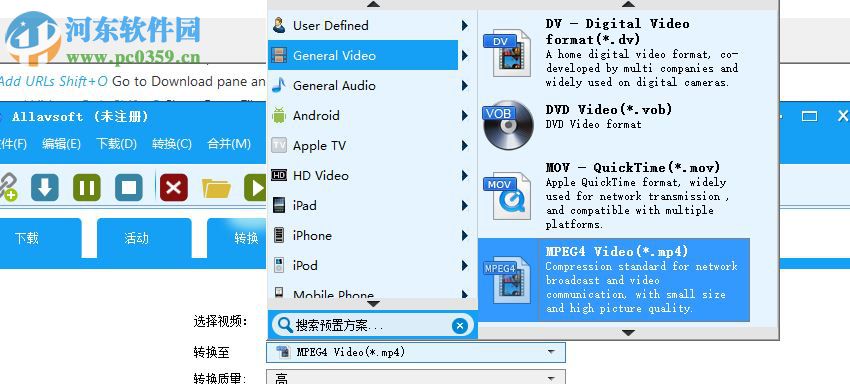Viewport: 850px width, 384px height.
Task: Click the category list scroll-up arrow
Action: click(x=373, y=4)
